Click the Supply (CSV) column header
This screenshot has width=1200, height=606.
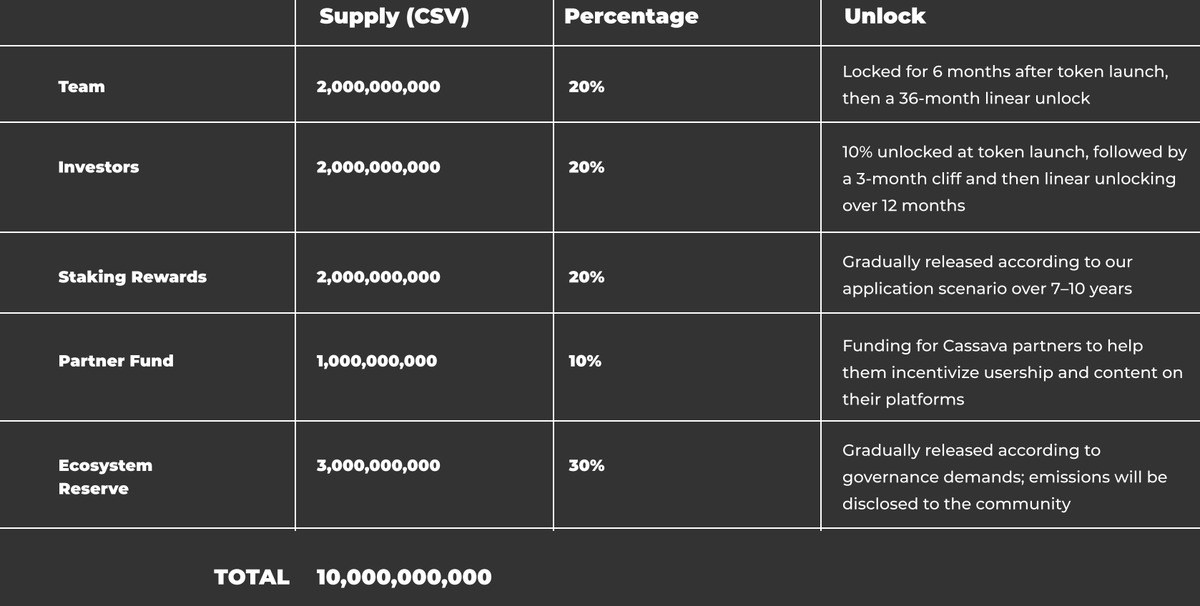pyautogui.click(x=394, y=17)
